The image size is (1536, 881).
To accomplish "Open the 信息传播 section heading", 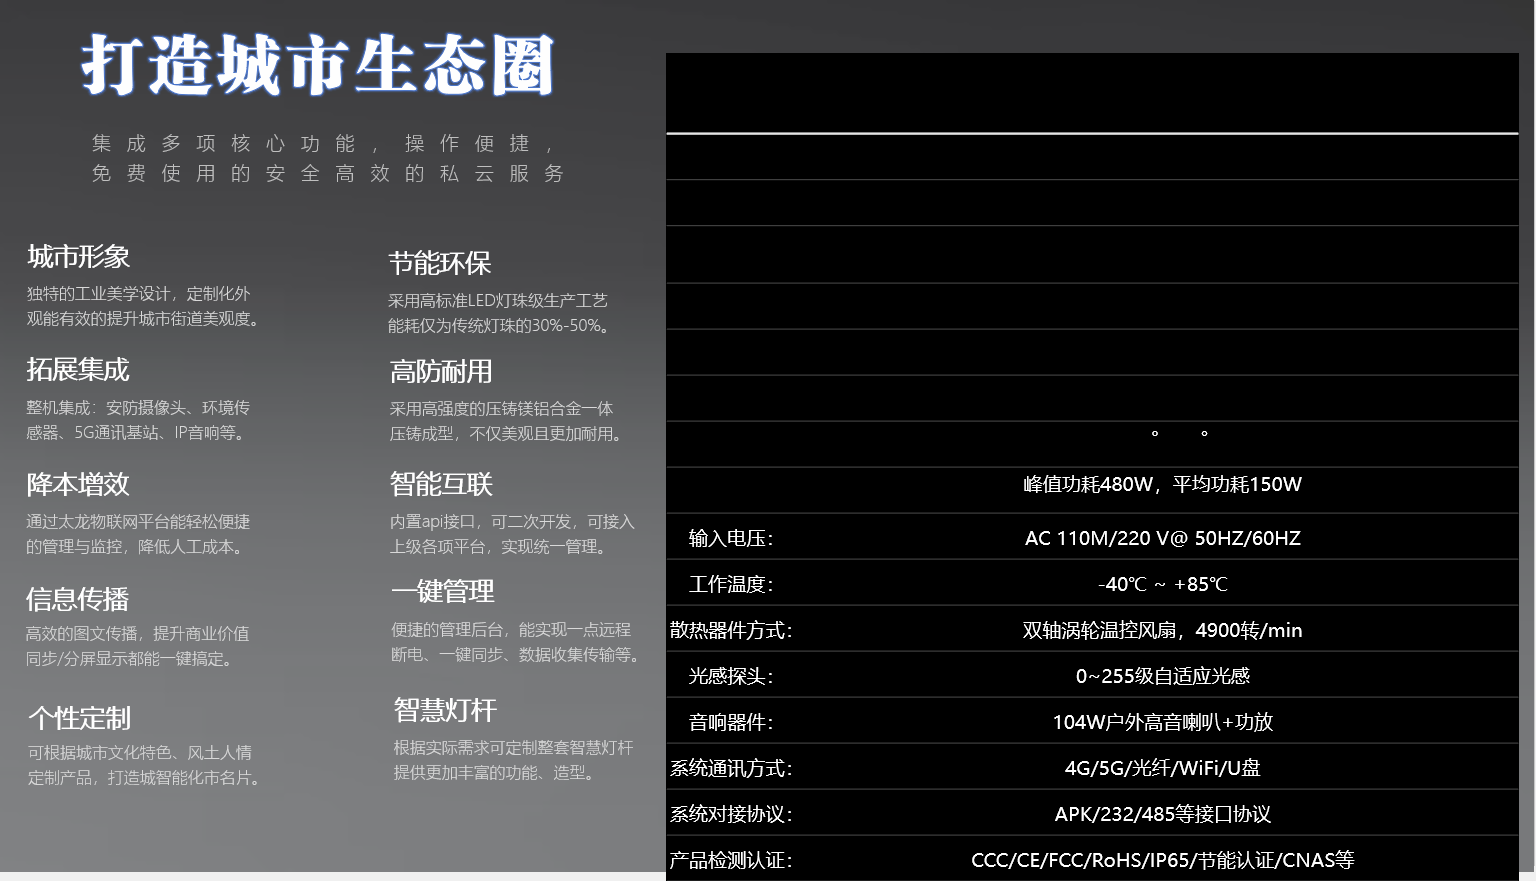I will click(78, 599).
